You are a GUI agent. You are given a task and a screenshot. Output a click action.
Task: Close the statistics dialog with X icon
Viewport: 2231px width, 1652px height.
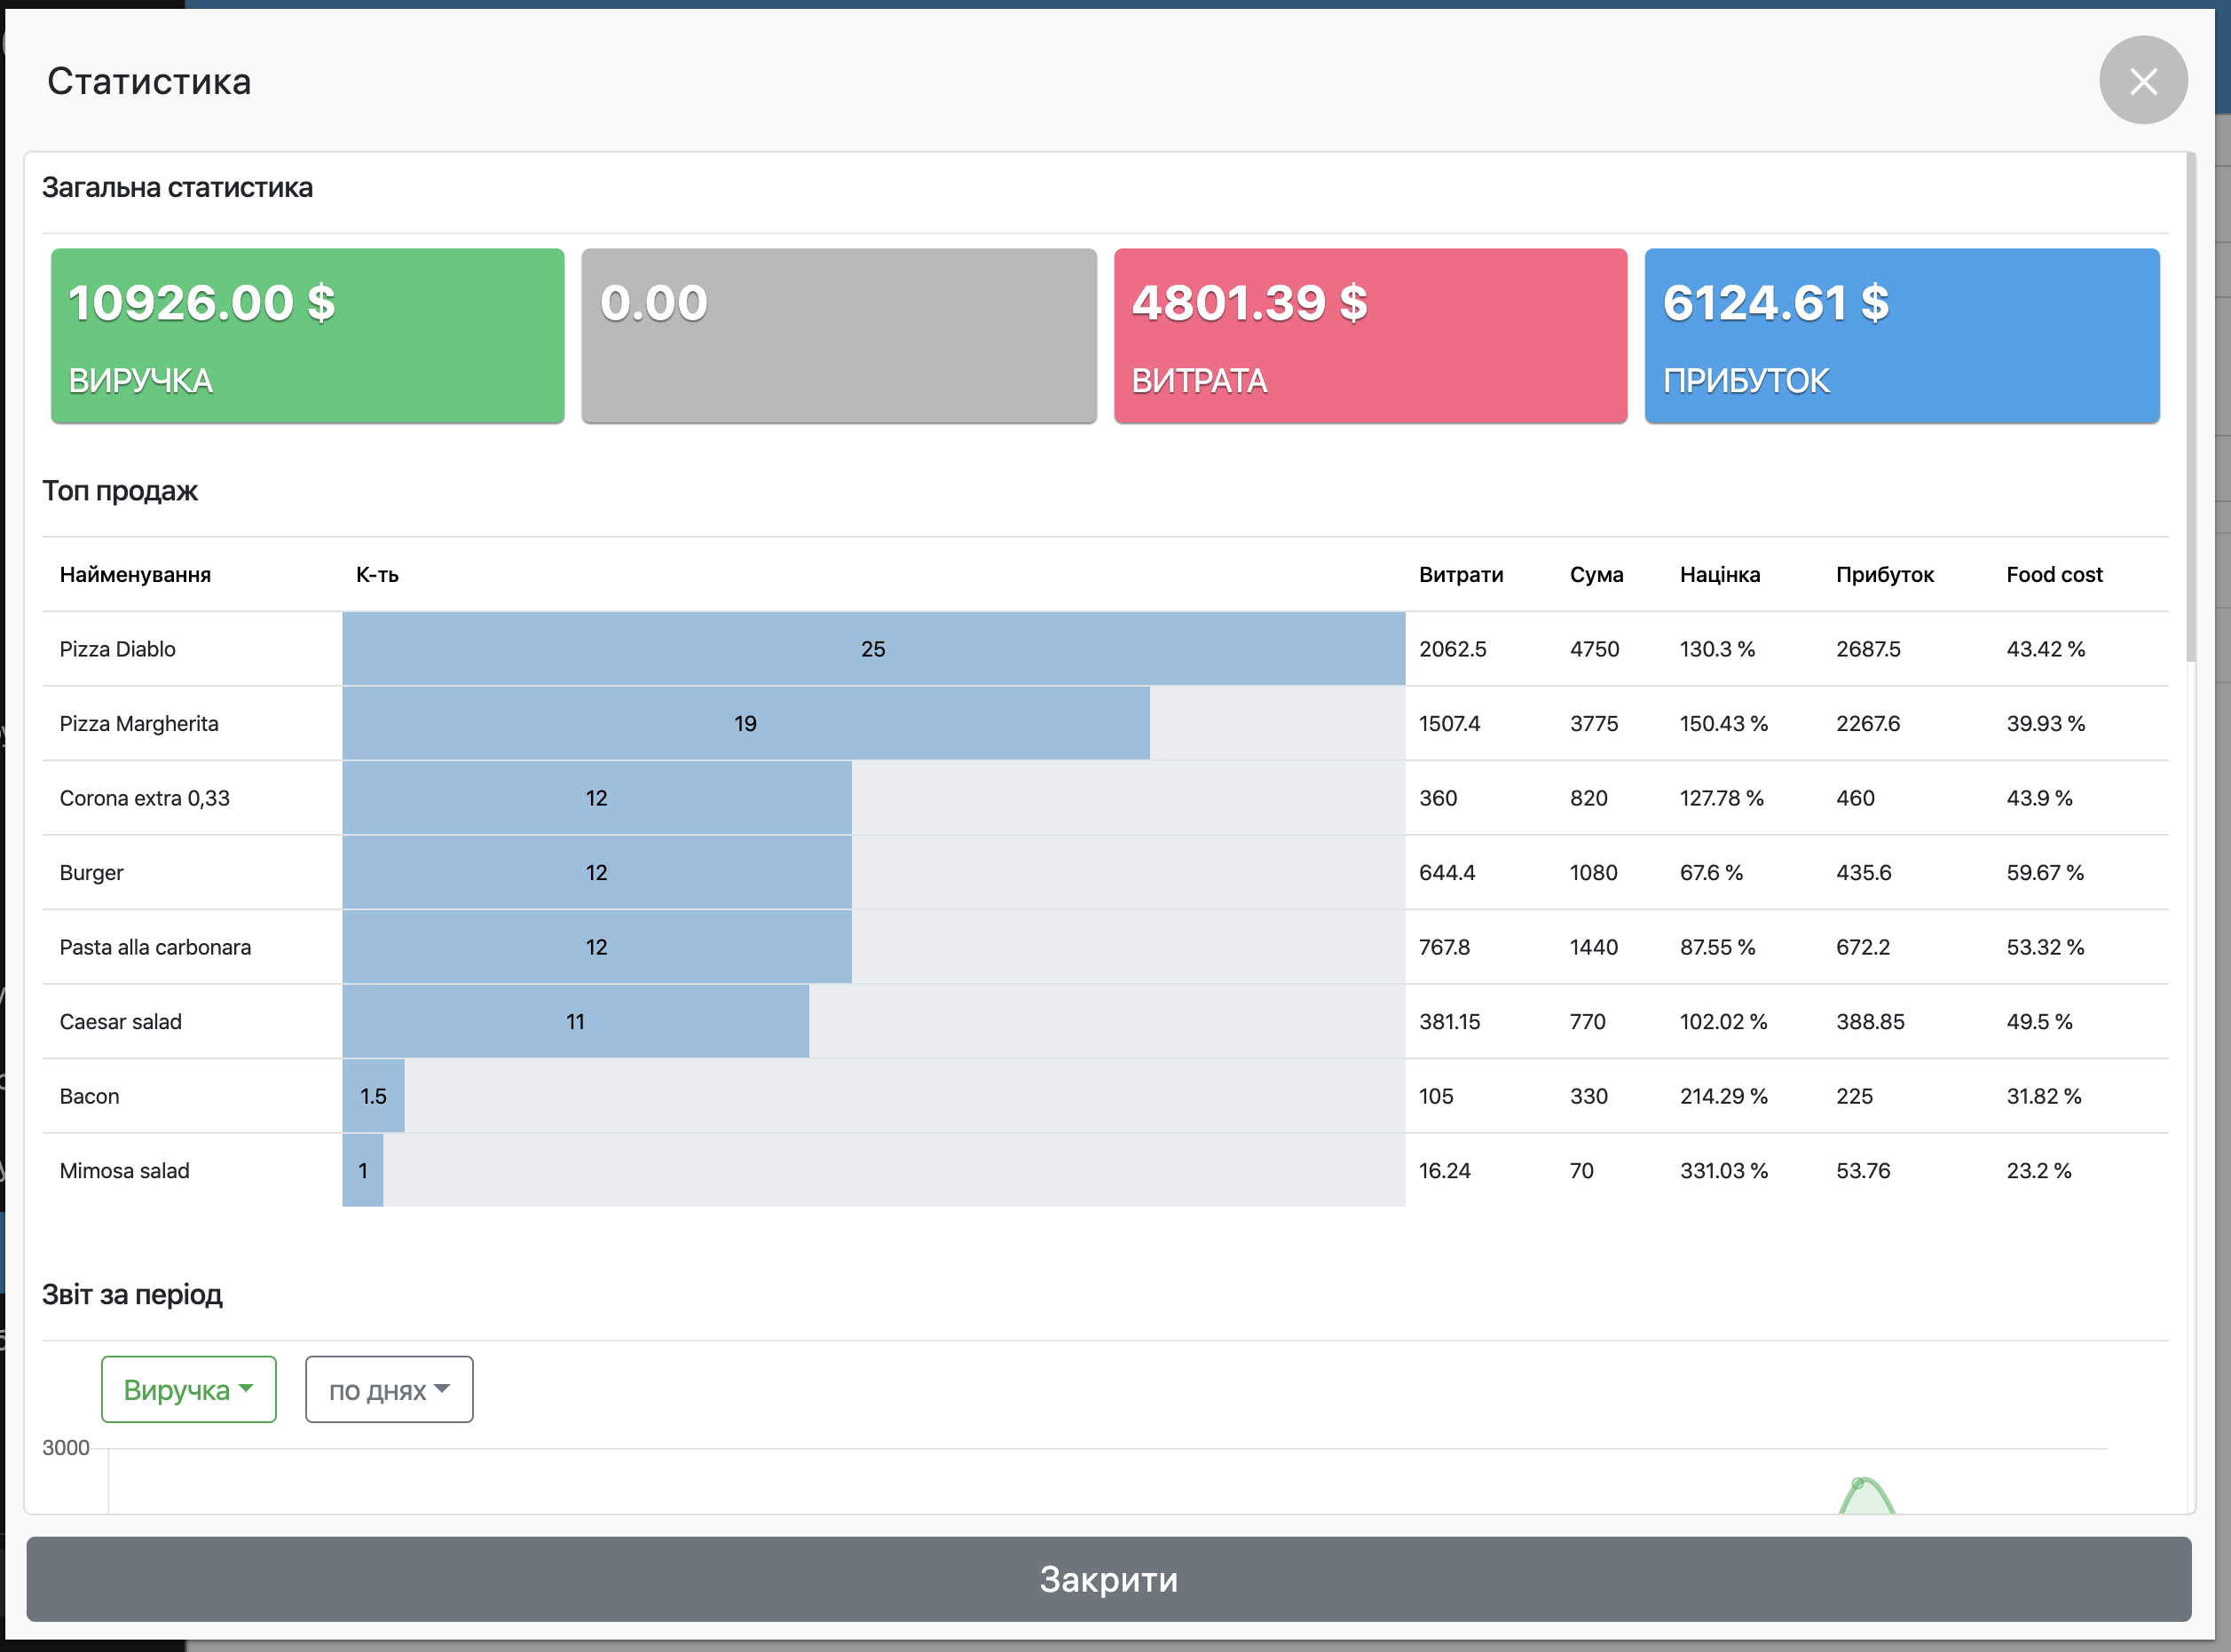pyautogui.click(x=2142, y=81)
